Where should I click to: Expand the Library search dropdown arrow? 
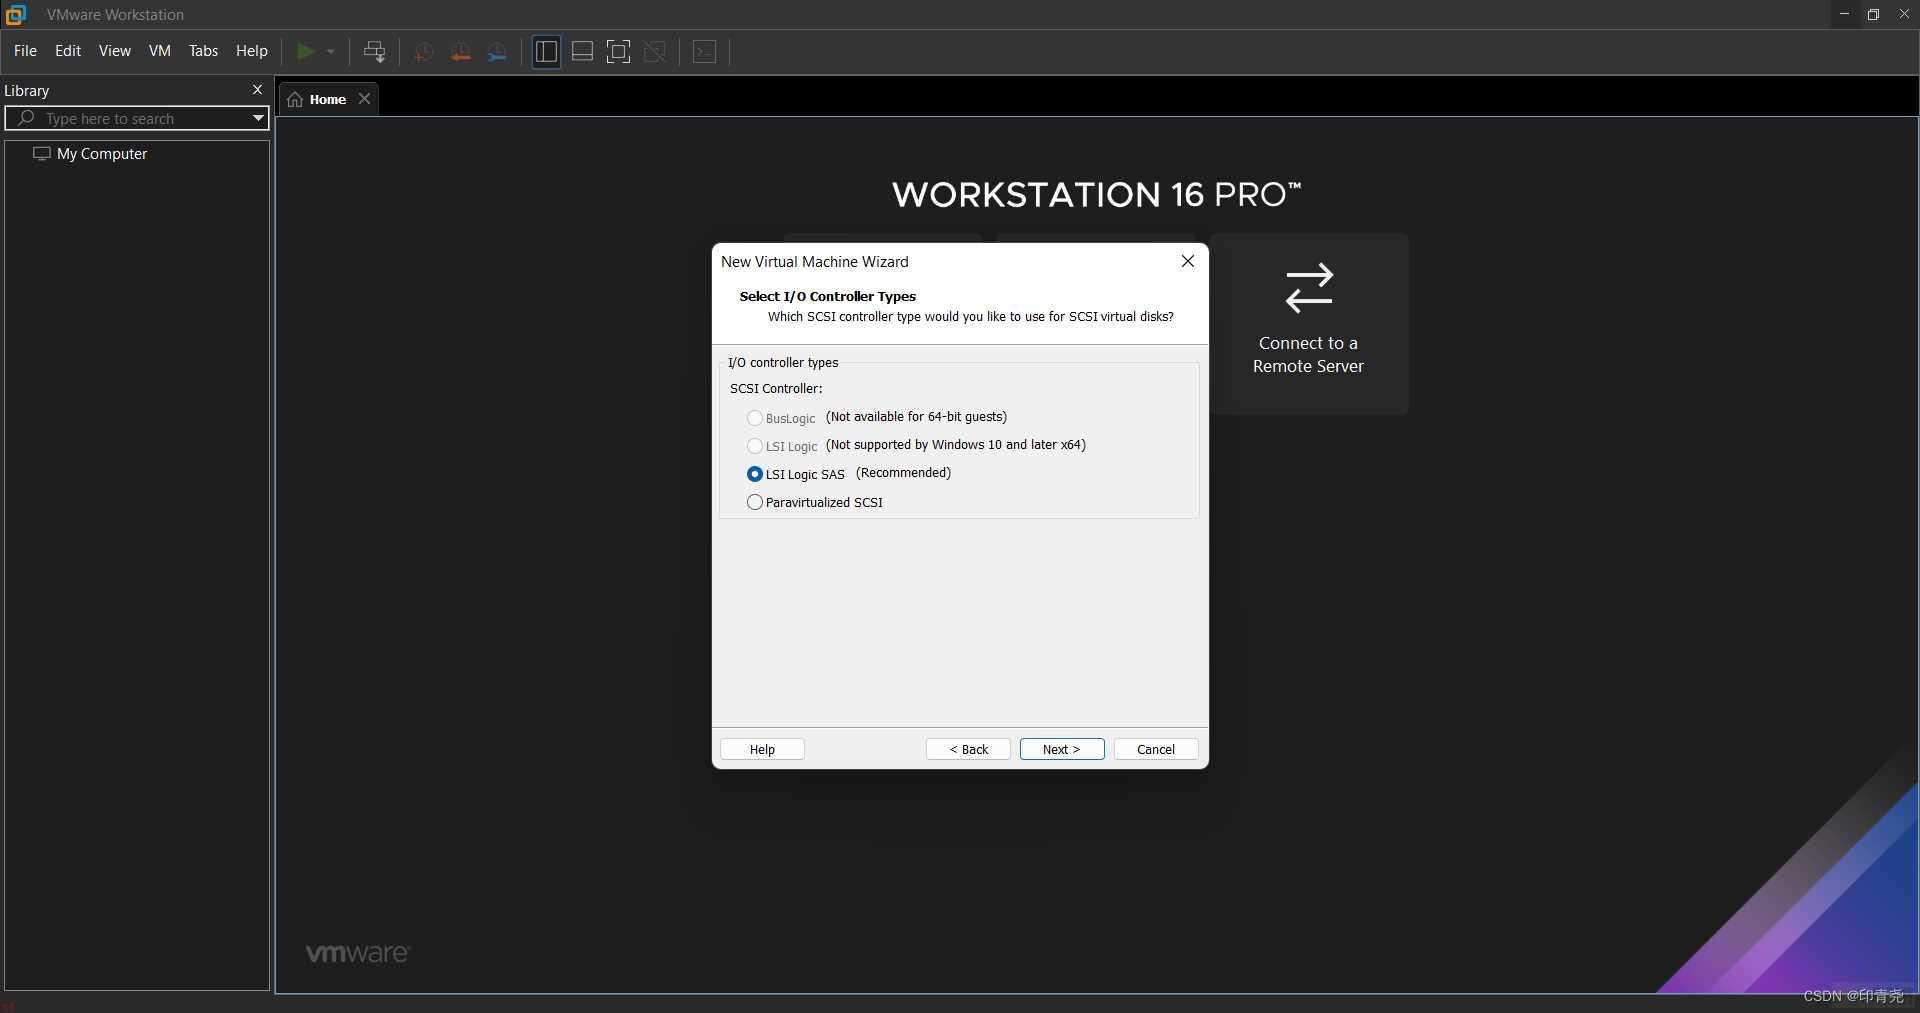258,118
